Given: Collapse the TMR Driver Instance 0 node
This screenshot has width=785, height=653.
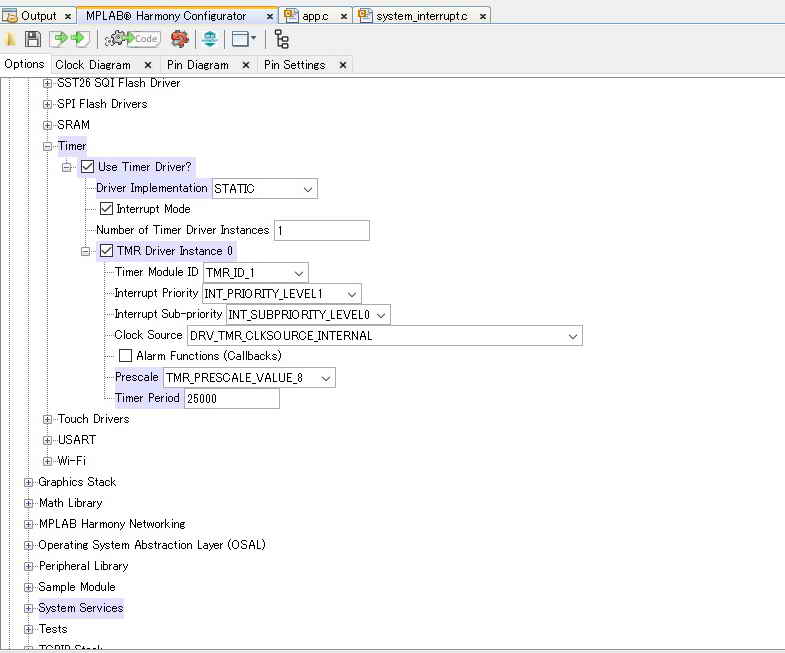Looking at the screenshot, I should point(86,252).
